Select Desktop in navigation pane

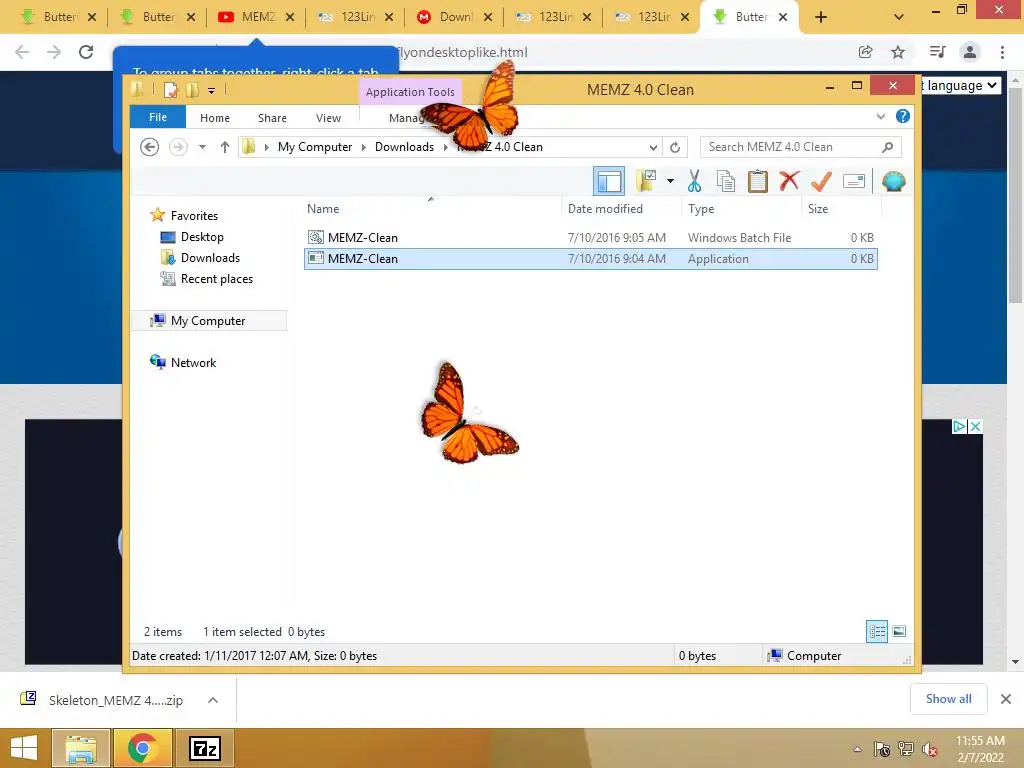pyautogui.click(x=202, y=236)
